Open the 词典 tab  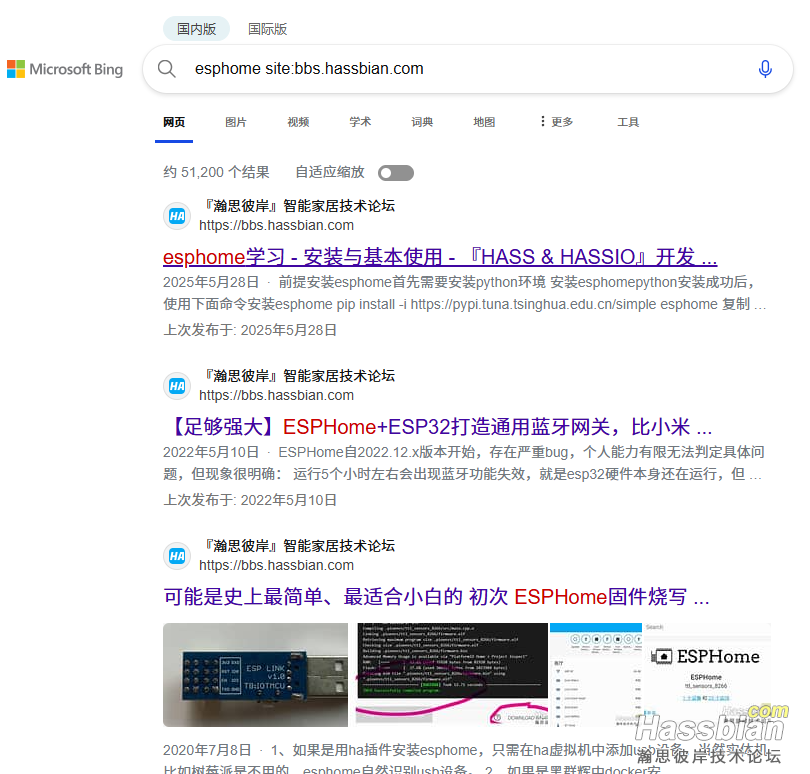click(x=422, y=122)
